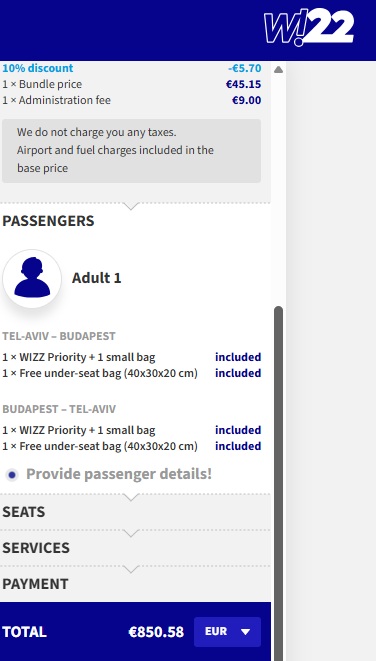376x661 pixels.
Task: Select the BUDAPEST – TEL-AVIV route label
Action: 59,409
